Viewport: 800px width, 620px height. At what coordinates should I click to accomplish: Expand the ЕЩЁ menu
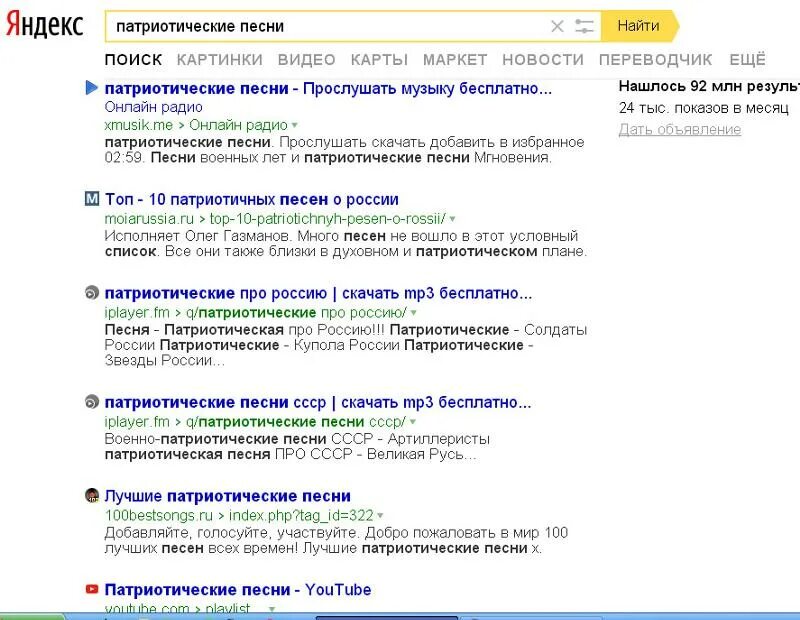747,60
